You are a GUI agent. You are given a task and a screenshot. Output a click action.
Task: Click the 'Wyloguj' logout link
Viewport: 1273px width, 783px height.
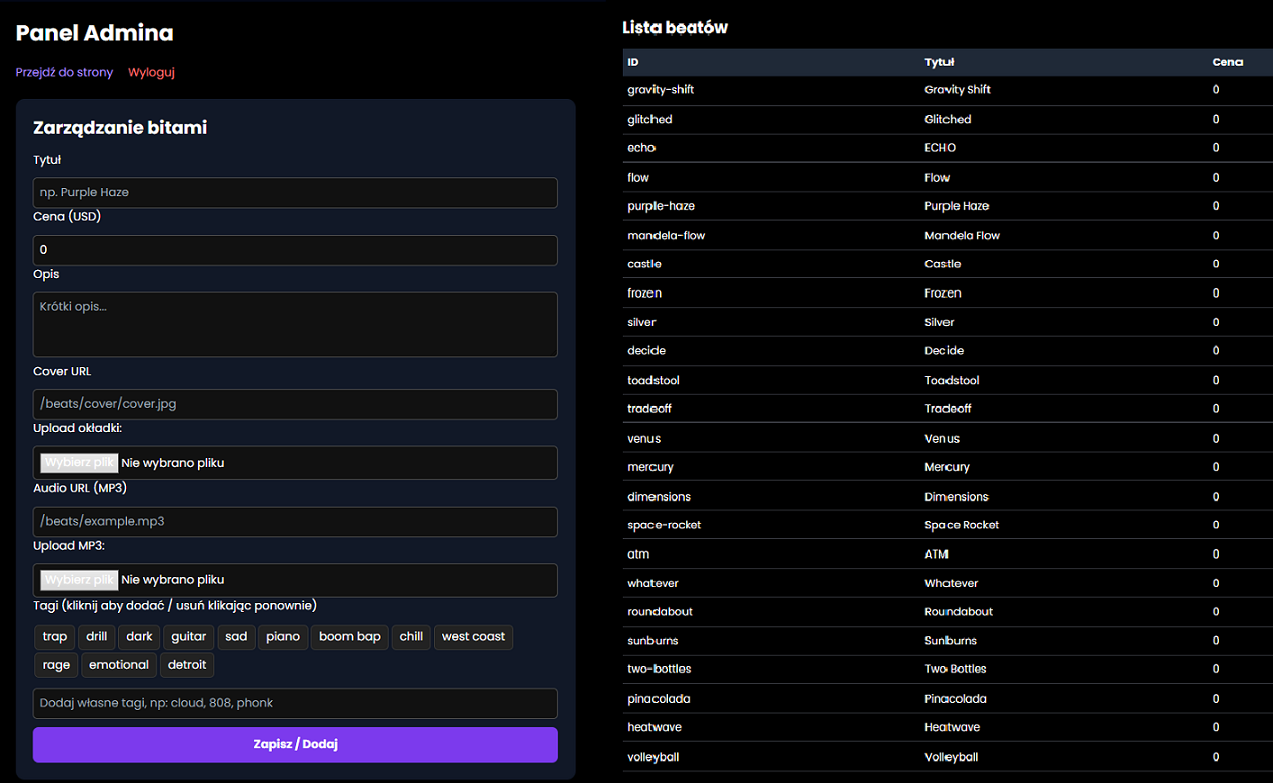[x=151, y=73]
